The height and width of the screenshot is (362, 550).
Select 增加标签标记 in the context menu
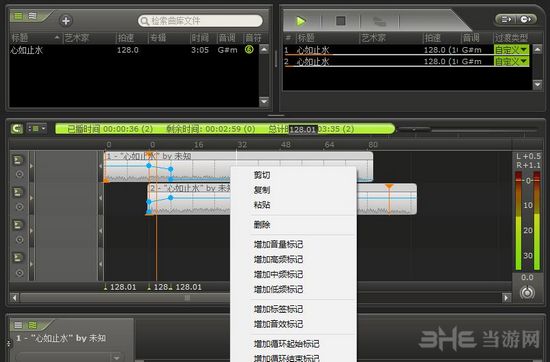(278, 309)
